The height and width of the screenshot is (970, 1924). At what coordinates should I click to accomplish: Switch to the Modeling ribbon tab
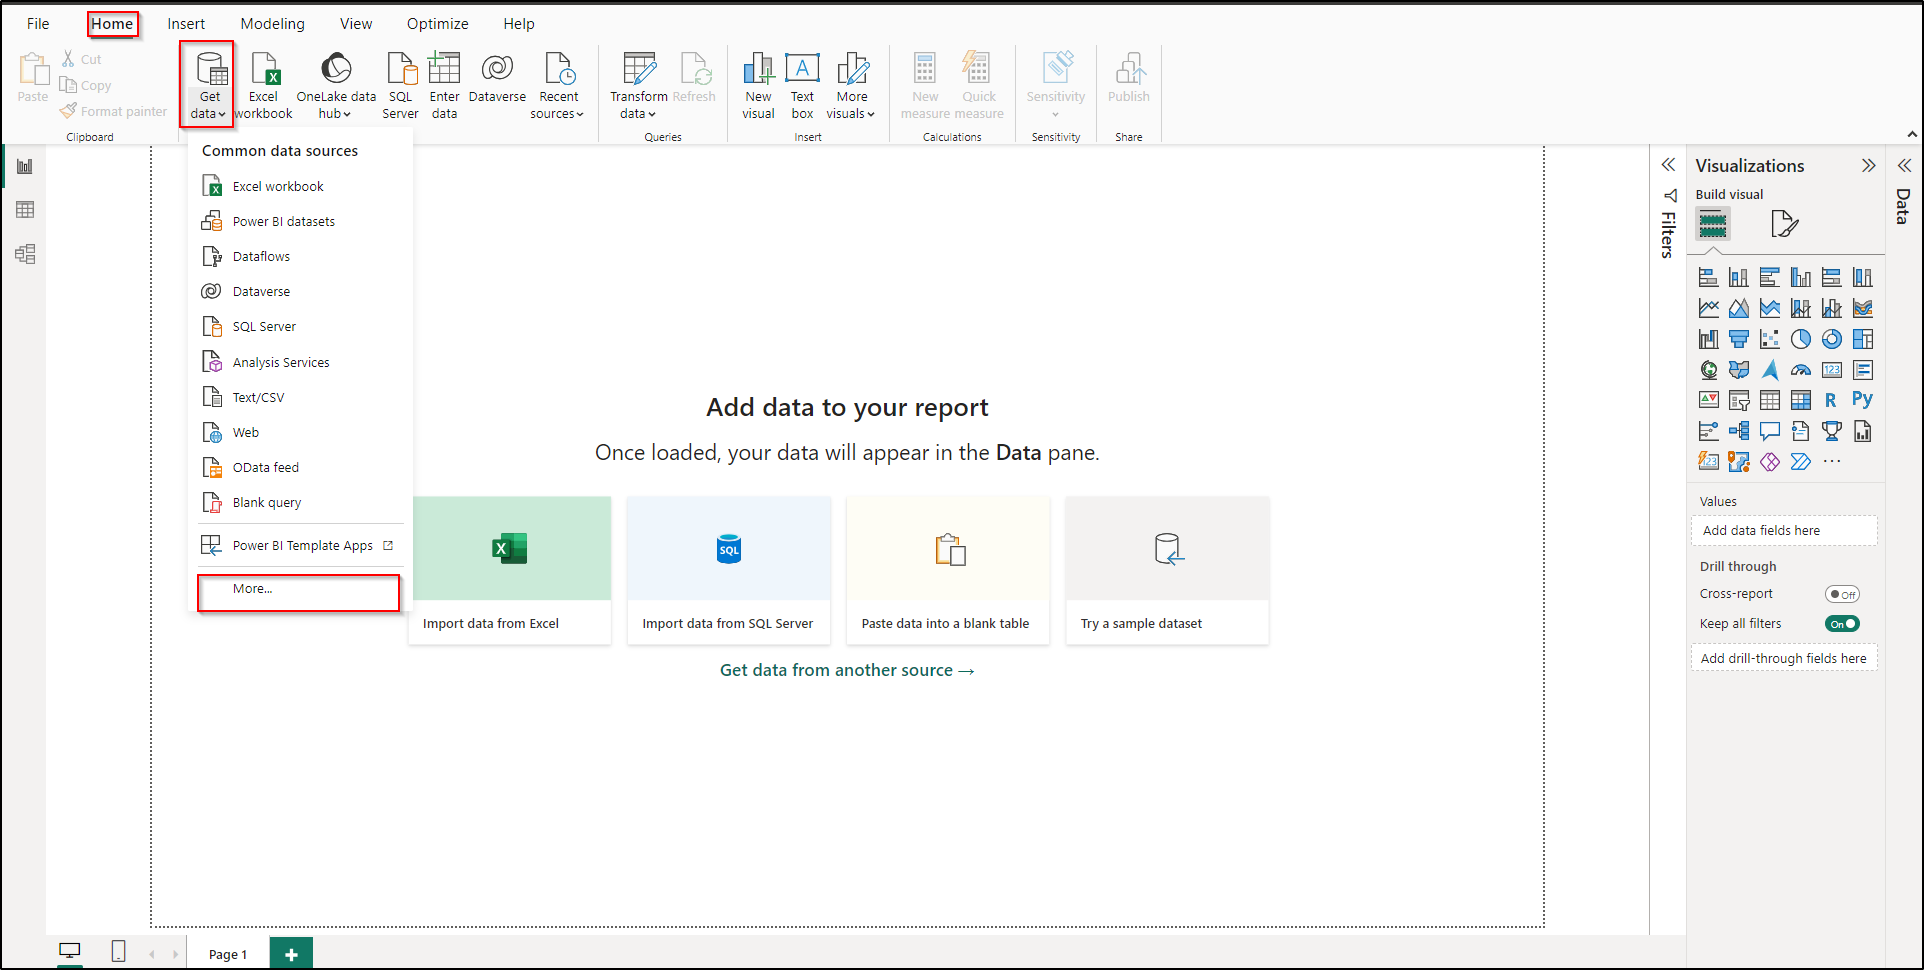(x=272, y=24)
